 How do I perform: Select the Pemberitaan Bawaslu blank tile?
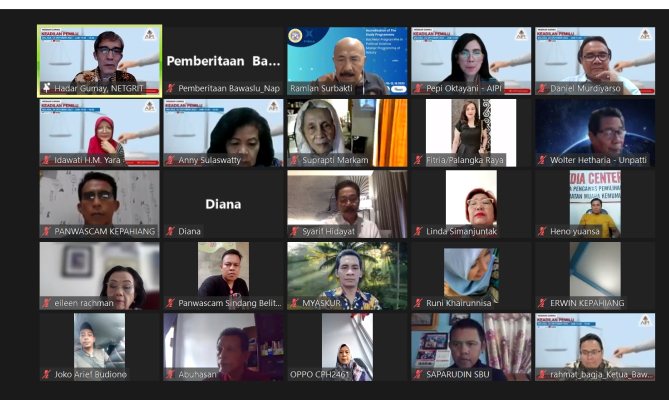[x=223, y=56]
